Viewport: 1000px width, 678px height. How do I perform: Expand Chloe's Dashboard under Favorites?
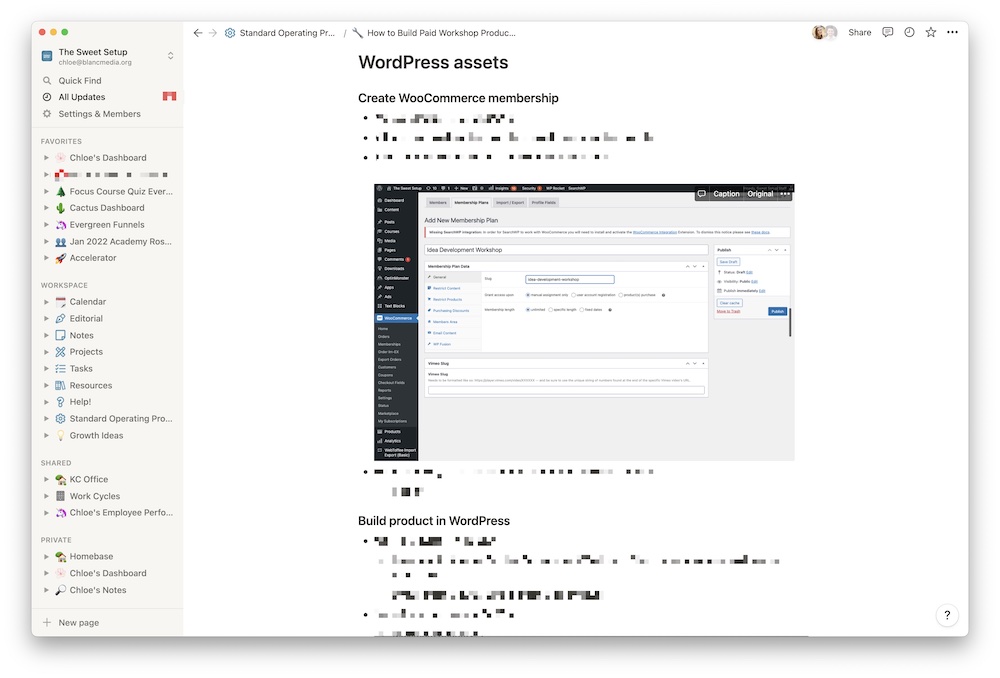pos(46,158)
